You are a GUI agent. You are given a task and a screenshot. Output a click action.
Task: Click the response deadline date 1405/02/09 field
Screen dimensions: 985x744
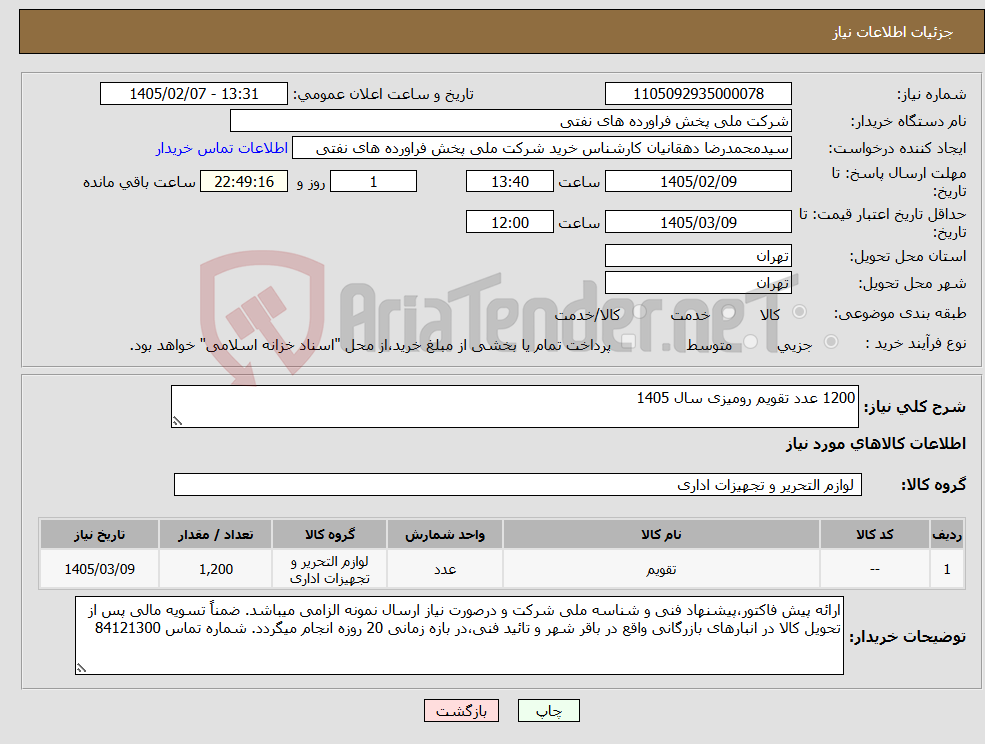click(698, 182)
